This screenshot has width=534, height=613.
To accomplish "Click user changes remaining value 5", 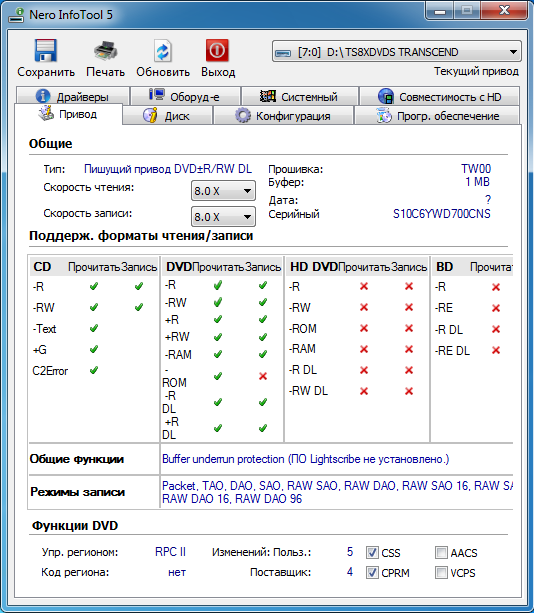I will [x=349, y=552].
